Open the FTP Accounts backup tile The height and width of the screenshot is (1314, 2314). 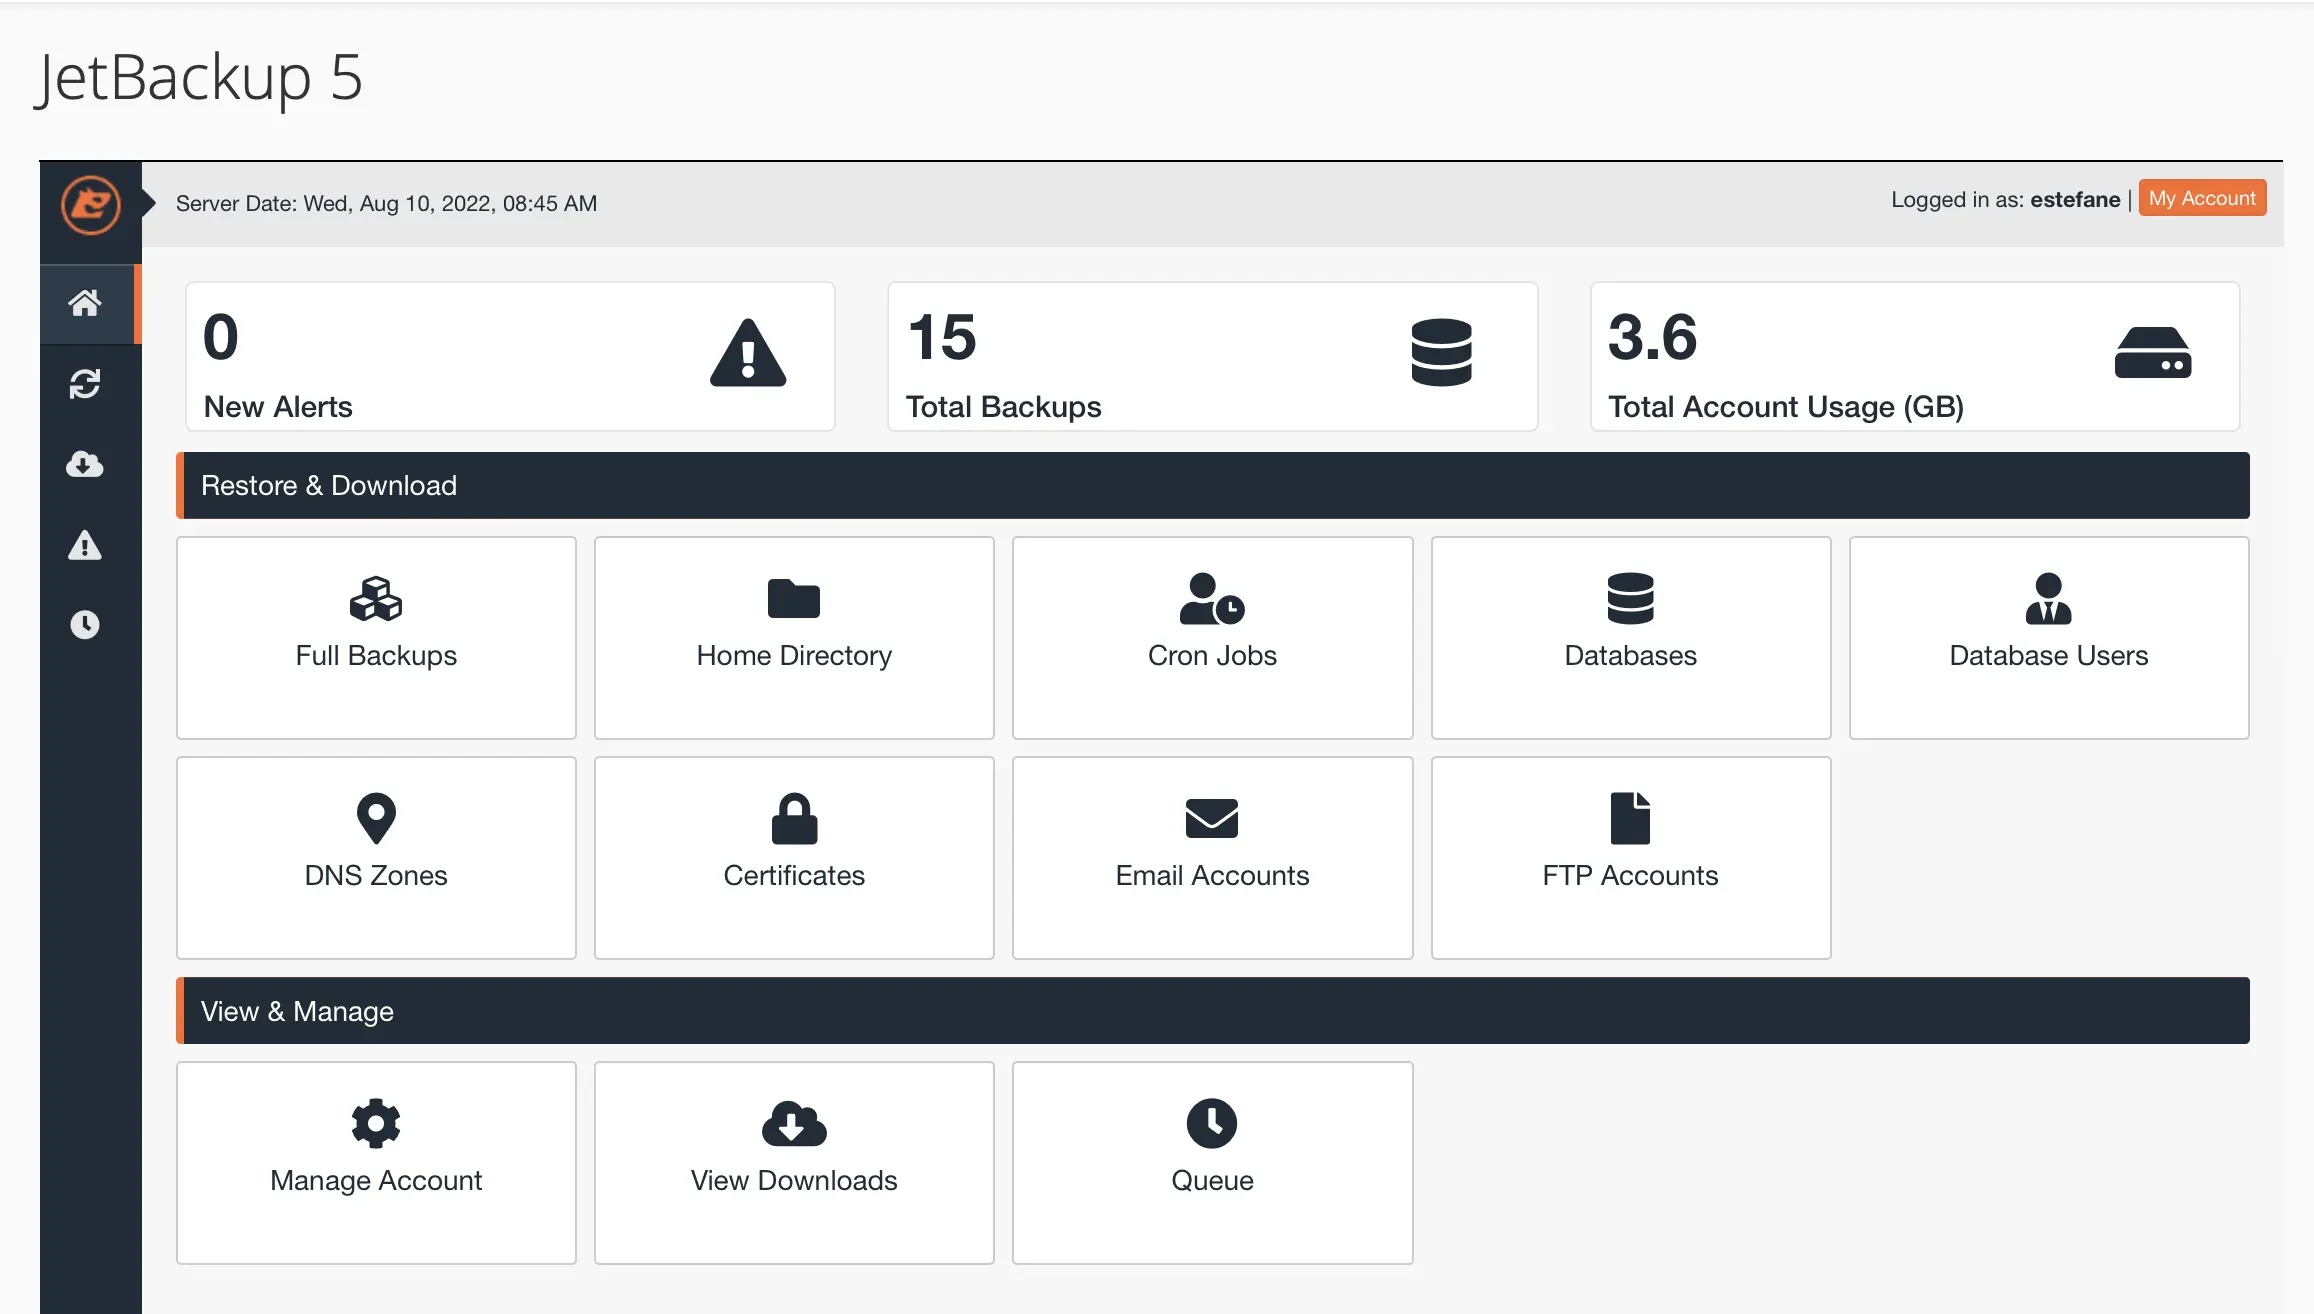(1629, 857)
